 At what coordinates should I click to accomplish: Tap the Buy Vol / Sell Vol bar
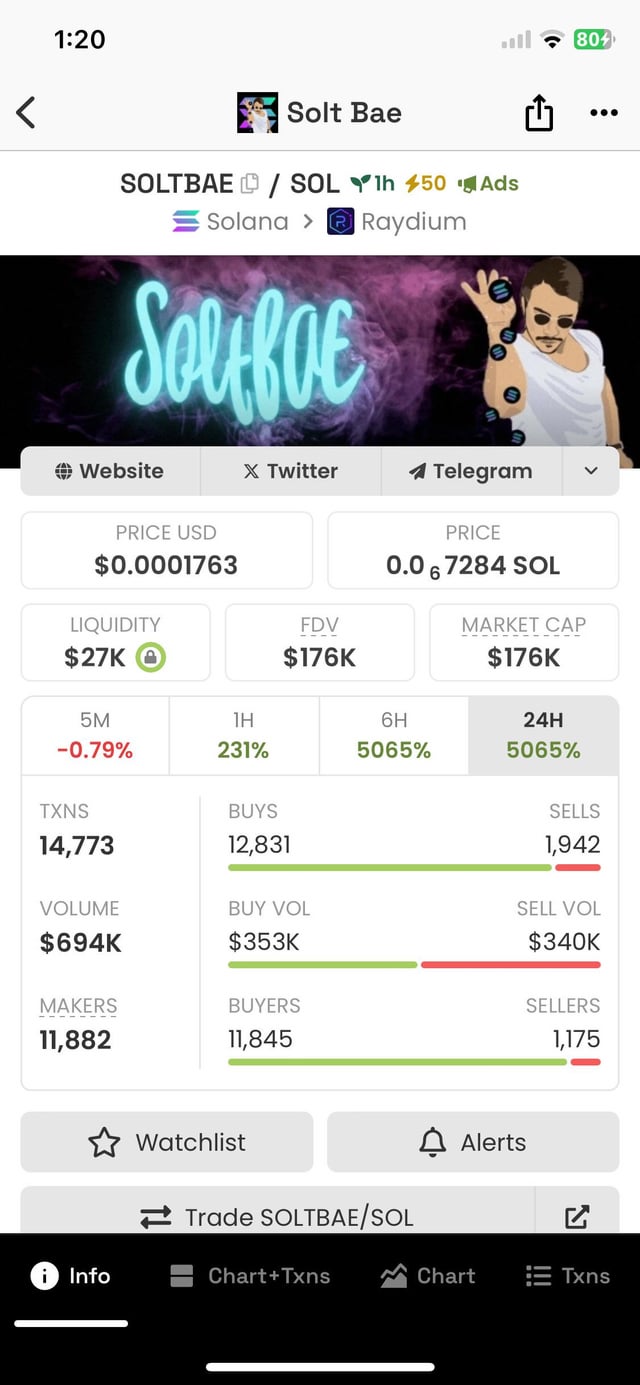414,965
